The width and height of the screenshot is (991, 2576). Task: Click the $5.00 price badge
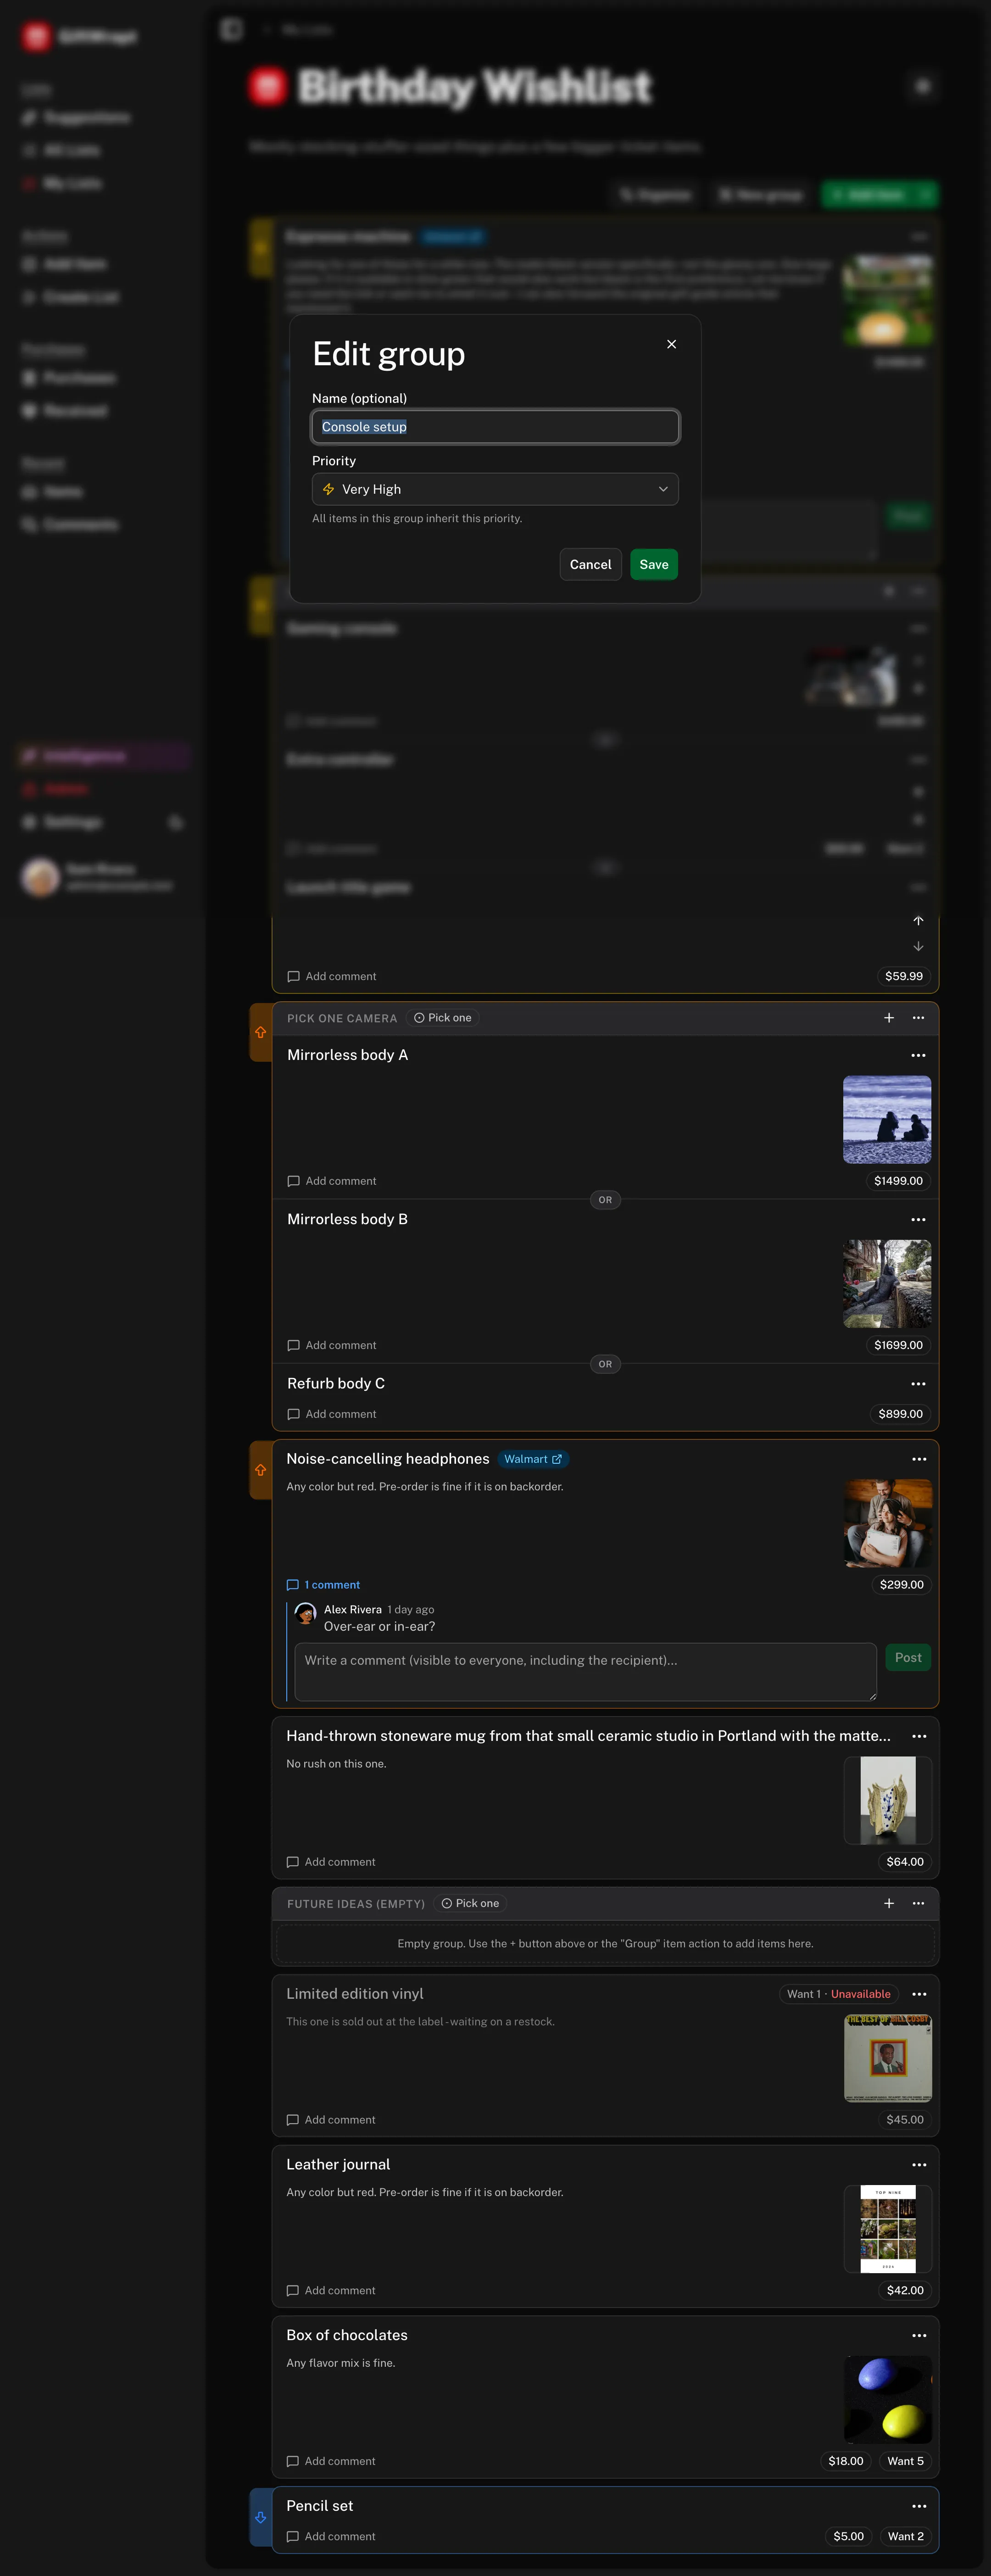tap(849, 2537)
